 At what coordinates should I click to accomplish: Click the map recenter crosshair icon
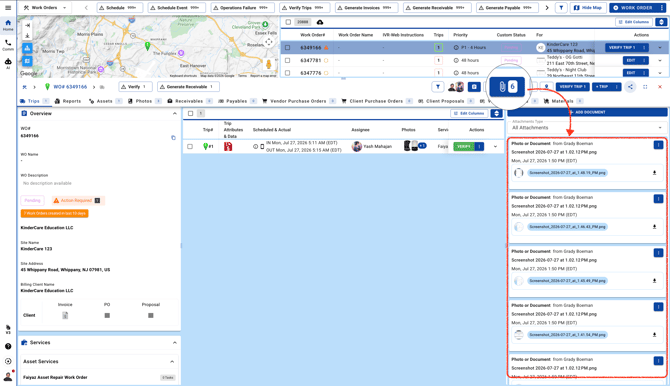pyautogui.click(x=269, y=42)
